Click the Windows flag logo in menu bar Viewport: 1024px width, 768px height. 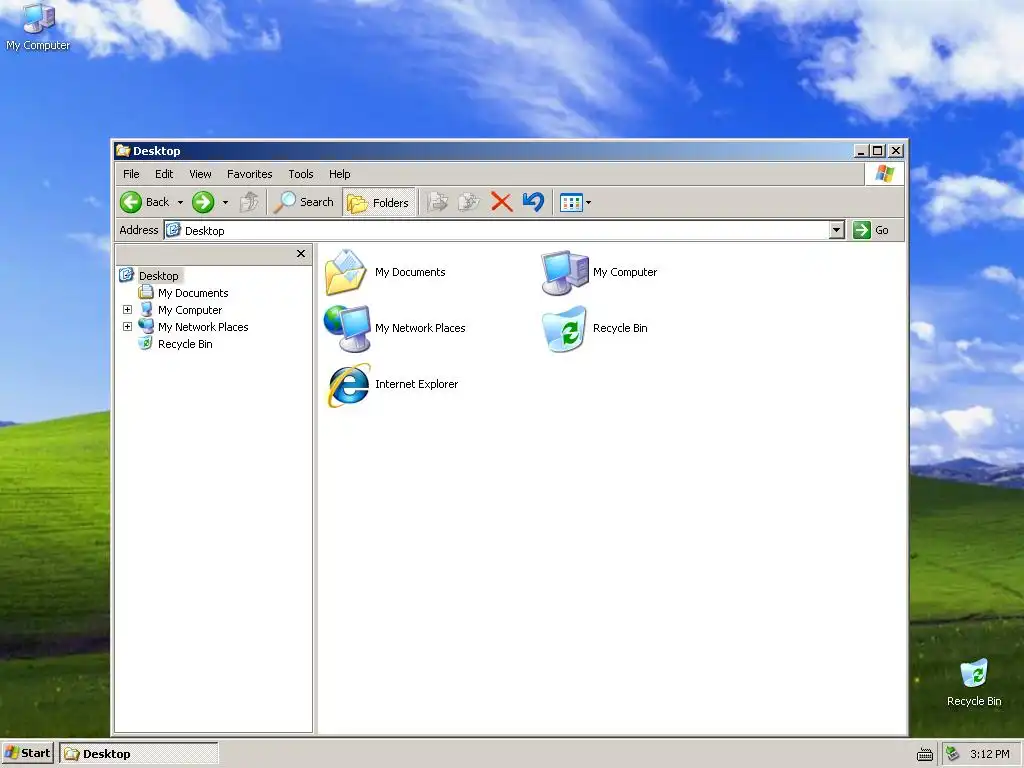point(885,174)
